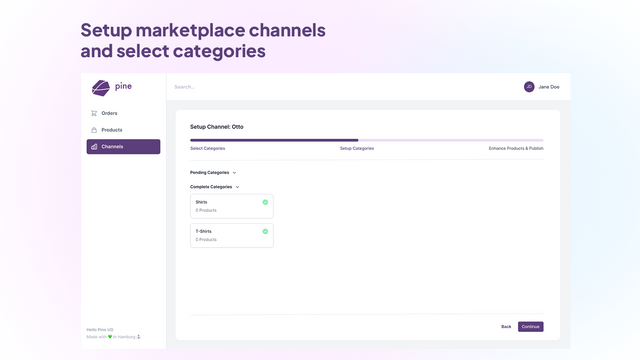Open the Shirts category card
The width and height of the screenshot is (640, 360).
(232, 206)
